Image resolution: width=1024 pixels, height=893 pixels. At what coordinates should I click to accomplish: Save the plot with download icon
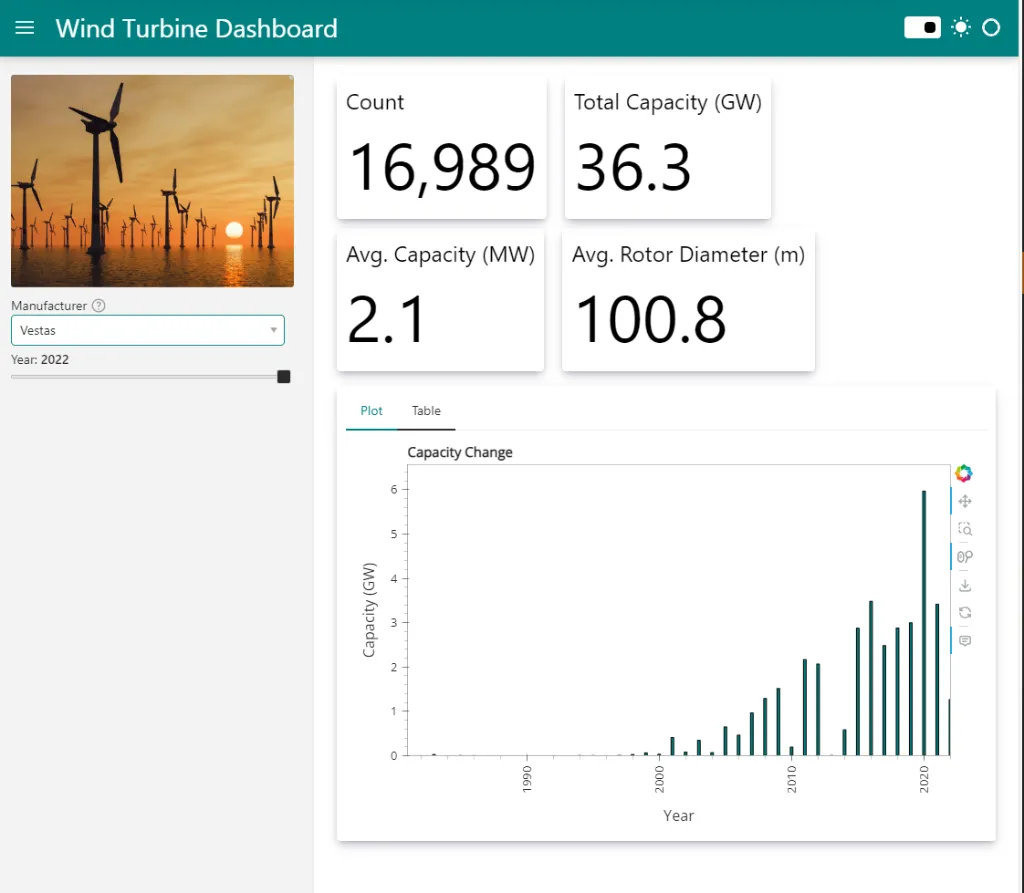pyautogui.click(x=964, y=585)
